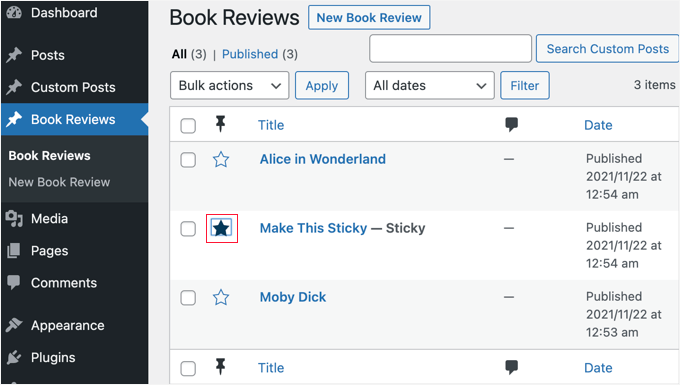The height and width of the screenshot is (385, 680).
Task: Open Posts in the sidebar menu
Action: pos(48,55)
